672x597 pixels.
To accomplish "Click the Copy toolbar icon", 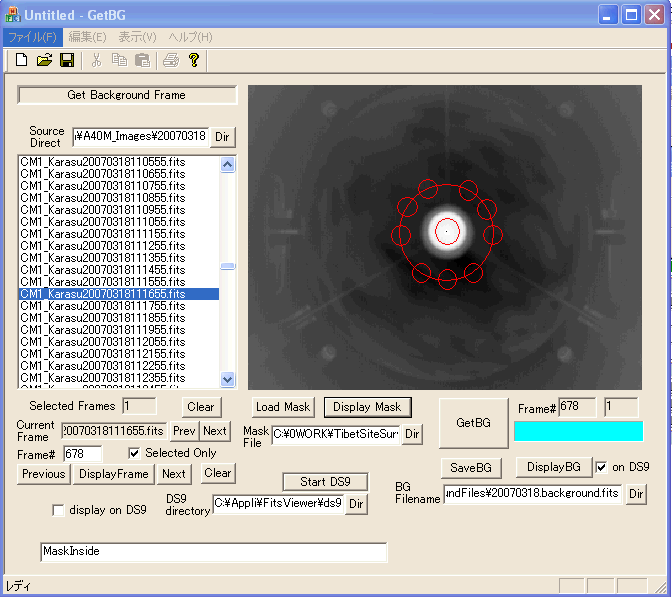I will 119,60.
